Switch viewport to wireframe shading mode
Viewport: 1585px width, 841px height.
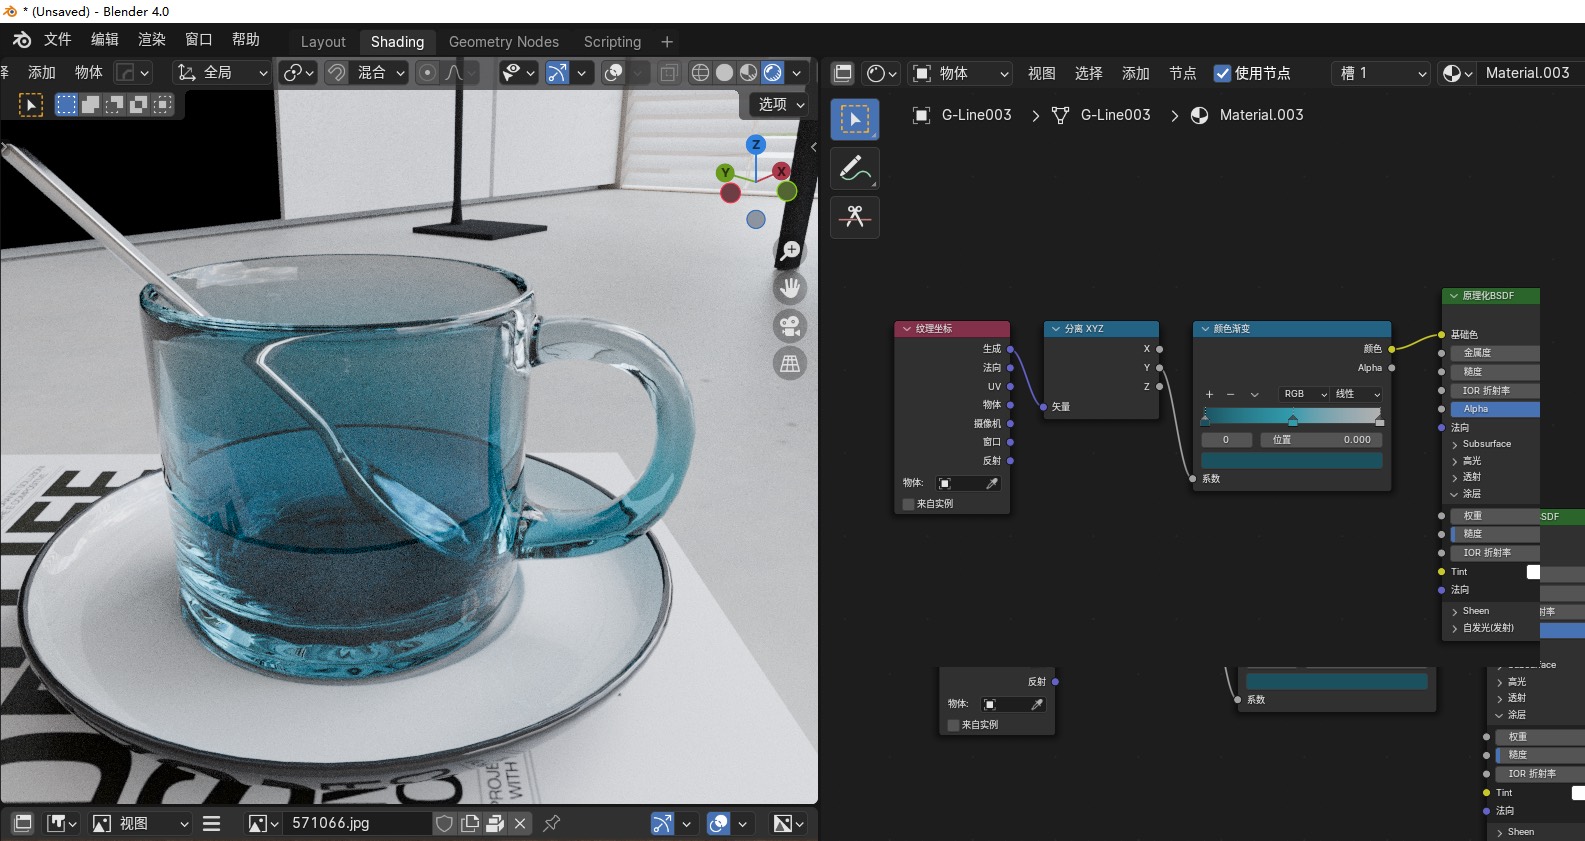coord(700,73)
